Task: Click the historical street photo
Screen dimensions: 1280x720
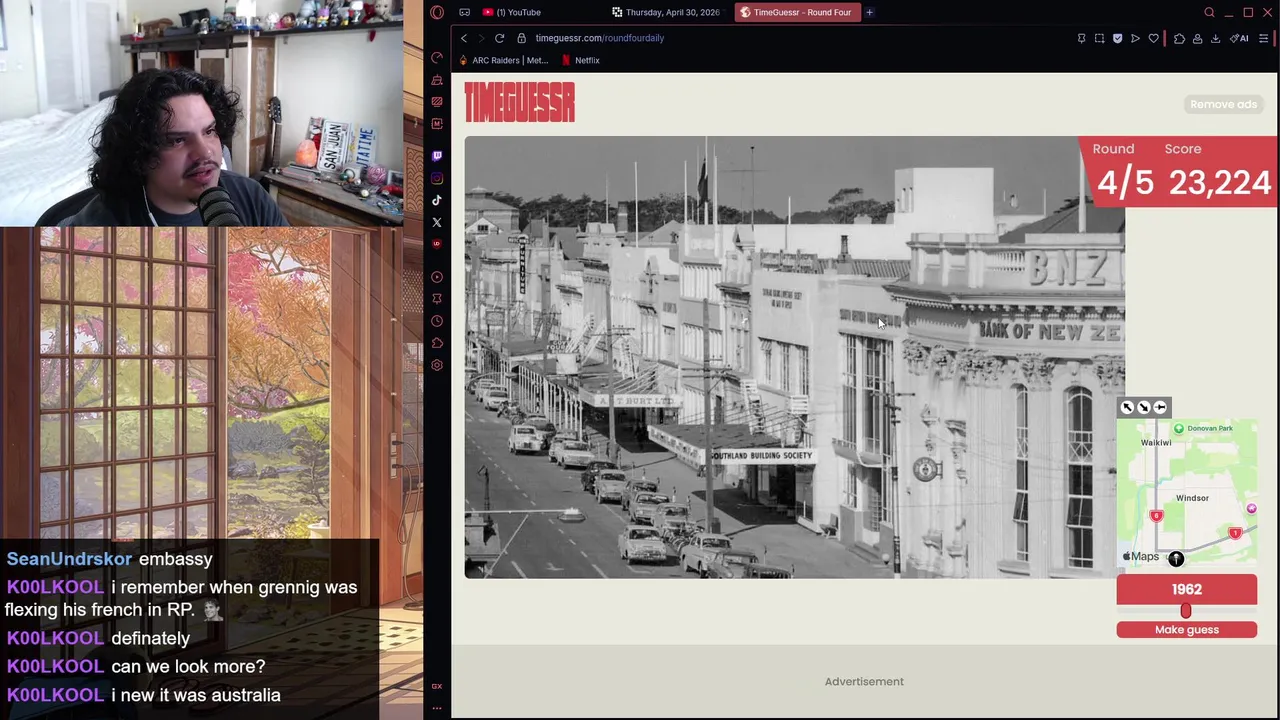Action: point(794,357)
